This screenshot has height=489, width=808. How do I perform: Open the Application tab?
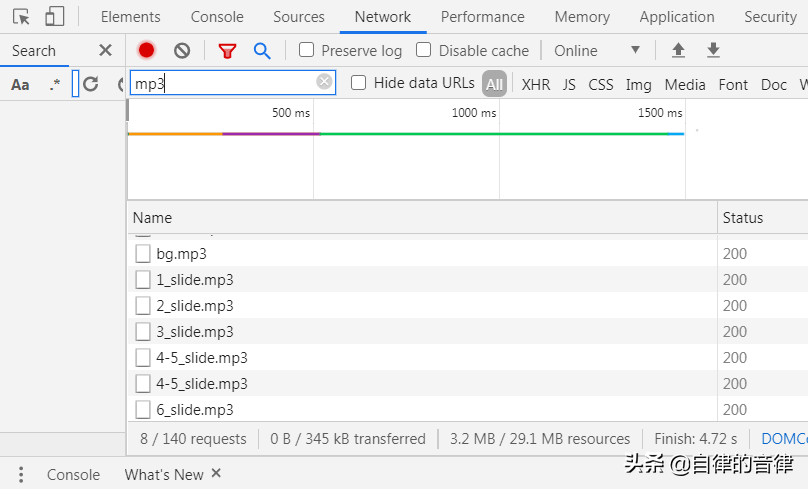coord(677,17)
